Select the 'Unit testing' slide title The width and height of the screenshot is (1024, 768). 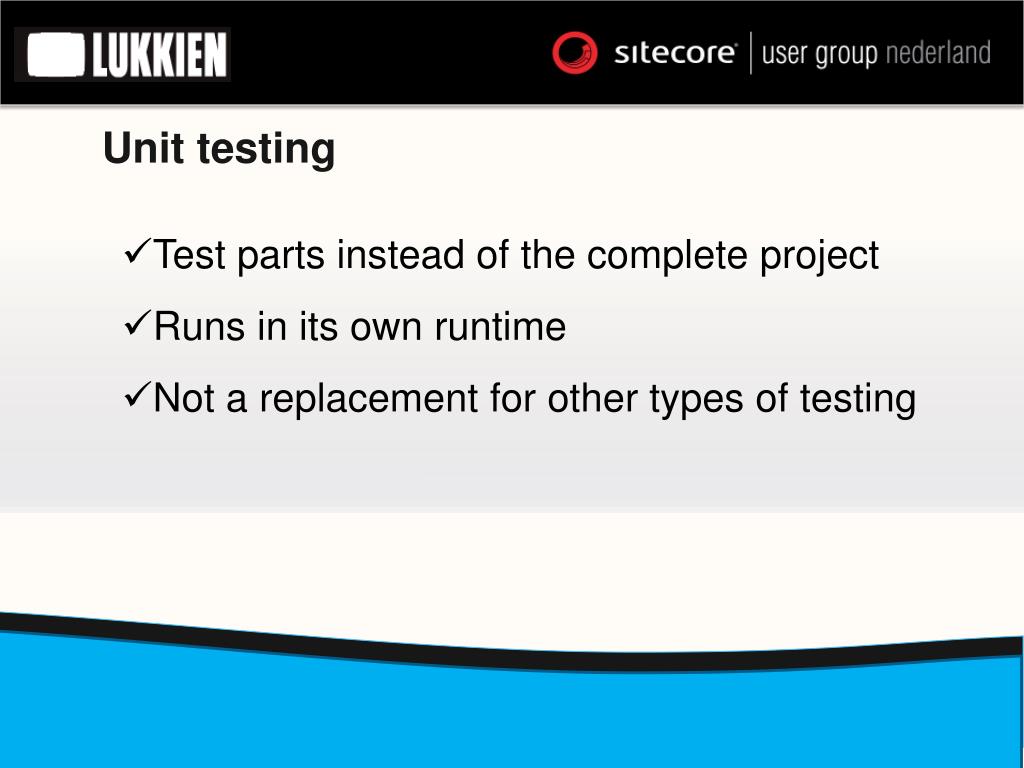click(219, 149)
